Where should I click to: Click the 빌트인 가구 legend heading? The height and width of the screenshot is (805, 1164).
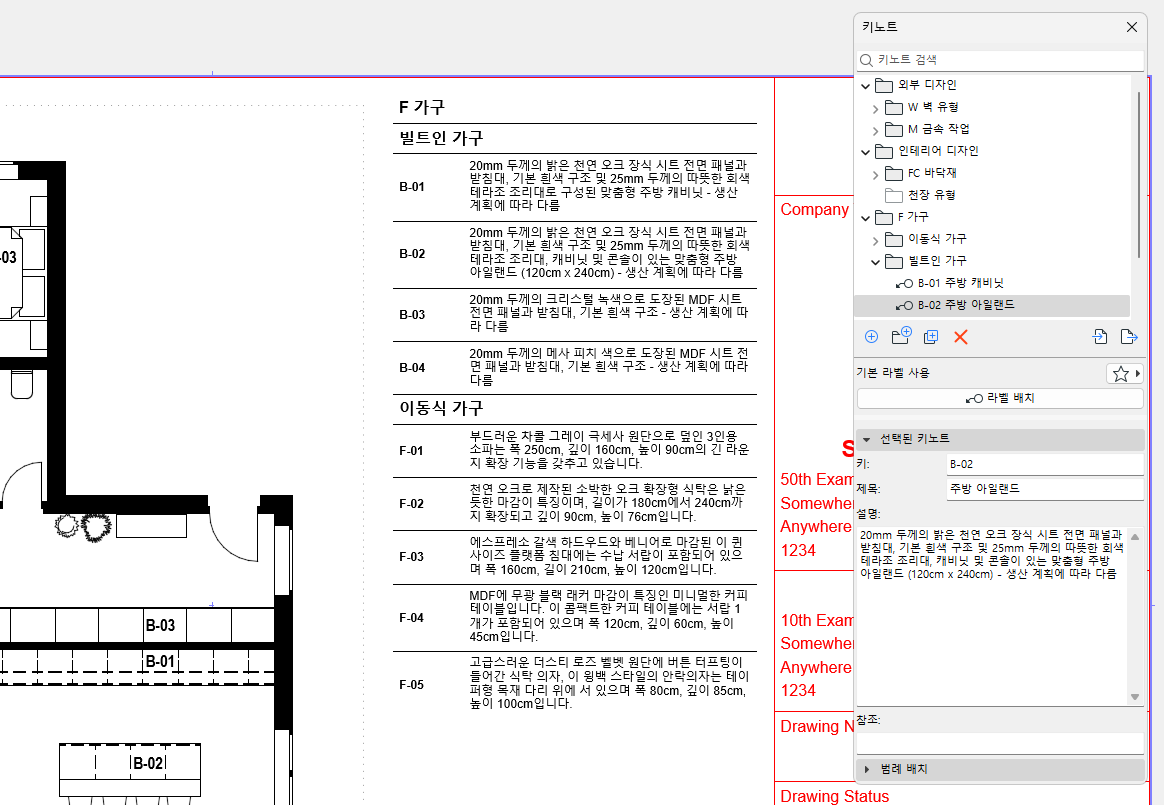[x=441, y=138]
